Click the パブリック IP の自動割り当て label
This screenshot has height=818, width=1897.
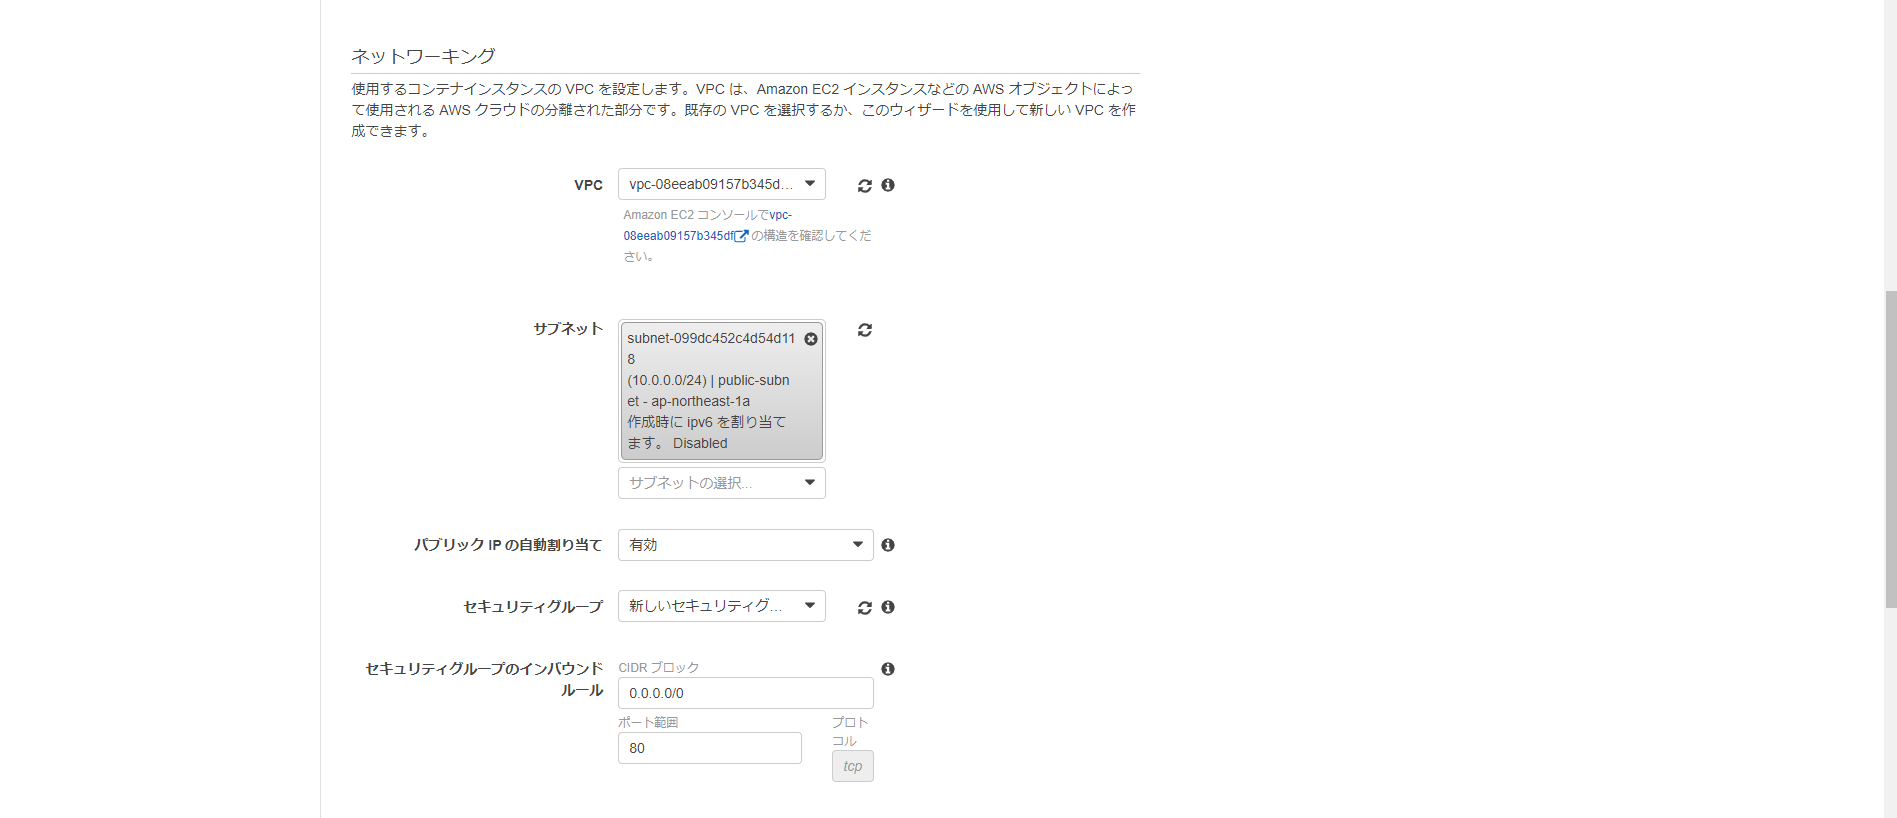pyautogui.click(x=508, y=545)
